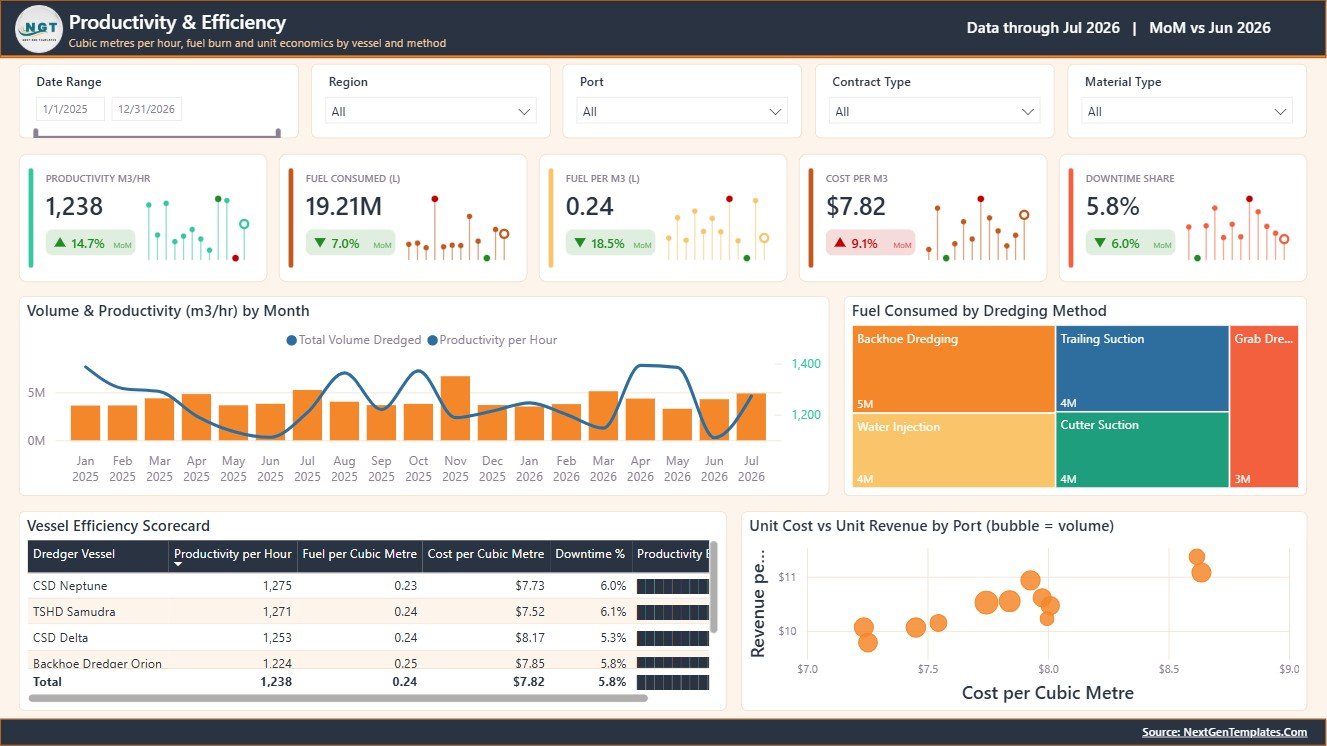Click the Mar 2026 volume bar
Image resolution: width=1327 pixels, height=746 pixels.
coord(603,416)
